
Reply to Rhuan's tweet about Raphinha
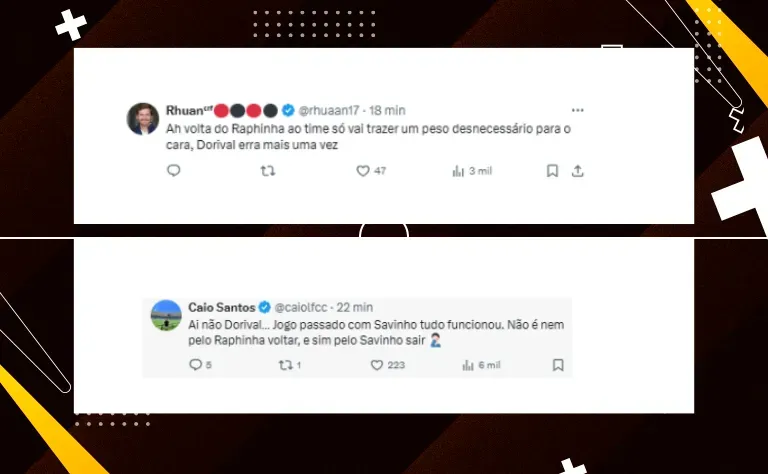point(174,170)
